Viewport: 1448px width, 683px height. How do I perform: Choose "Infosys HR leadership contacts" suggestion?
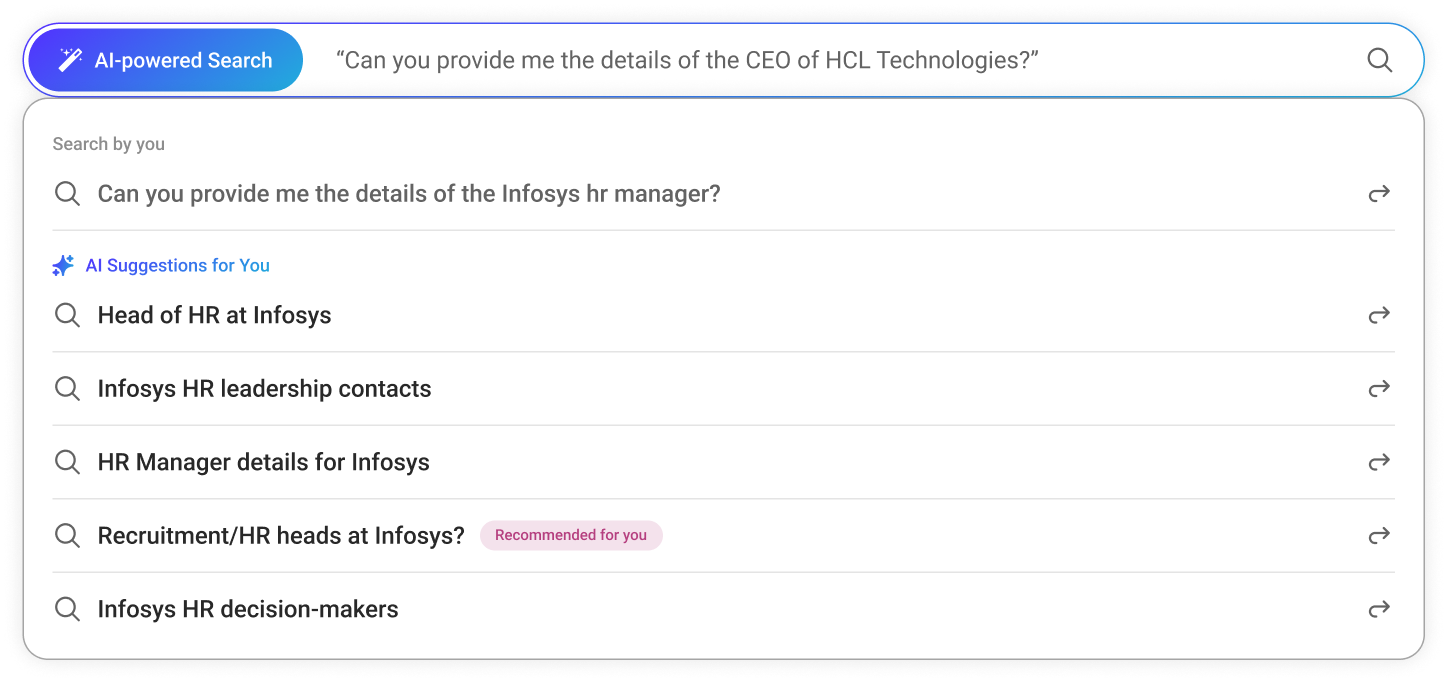tap(264, 389)
